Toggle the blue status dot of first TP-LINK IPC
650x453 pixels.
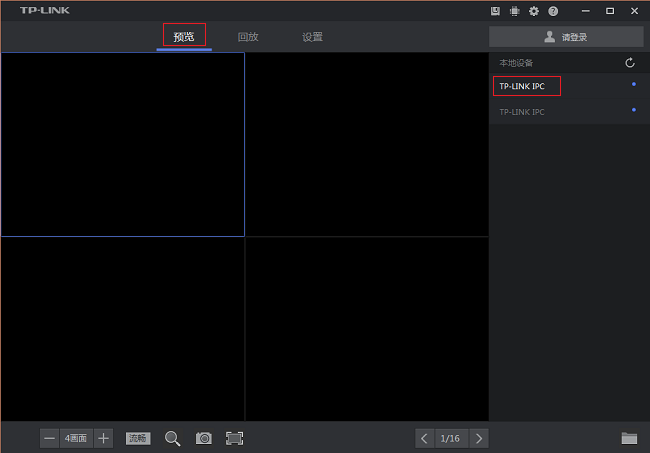point(634,85)
